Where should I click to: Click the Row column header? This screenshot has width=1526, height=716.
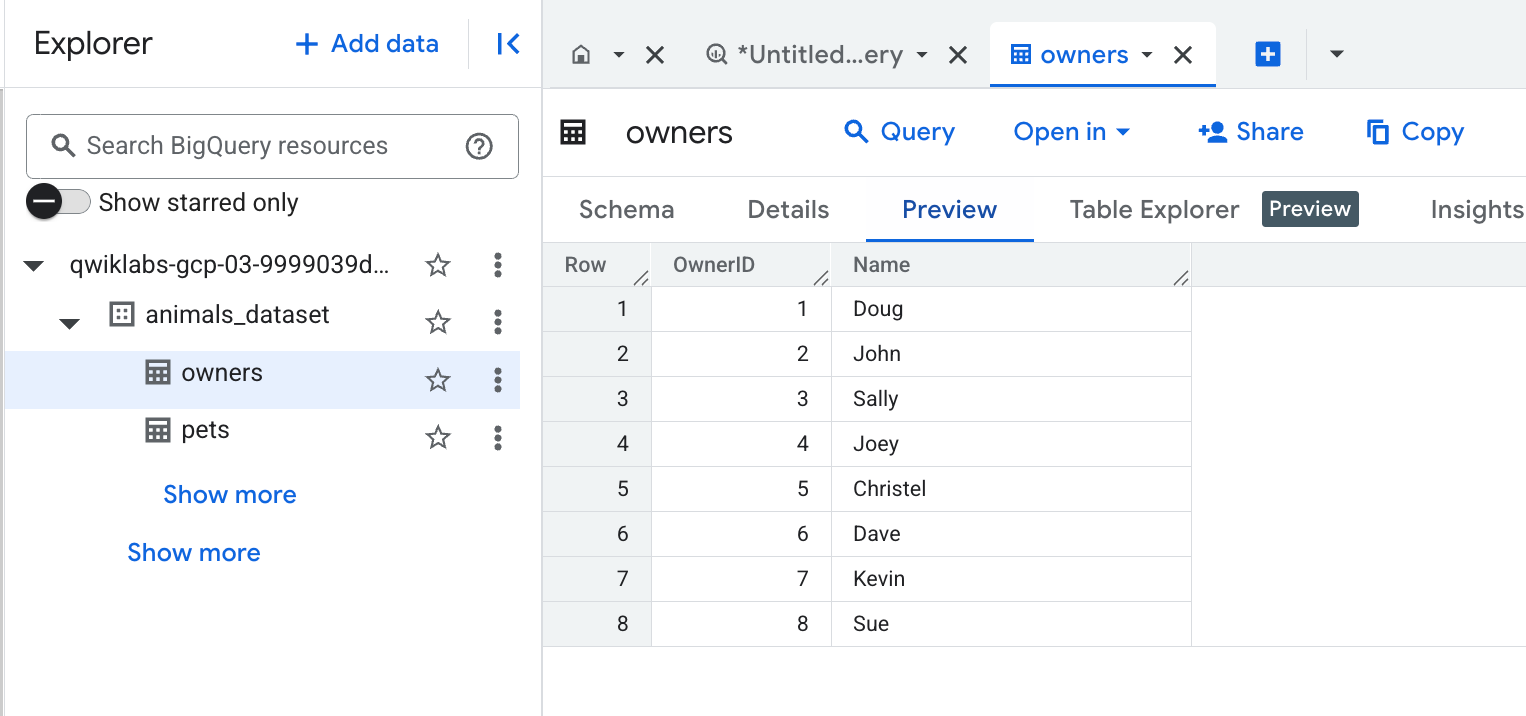pyautogui.click(x=597, y=265)
